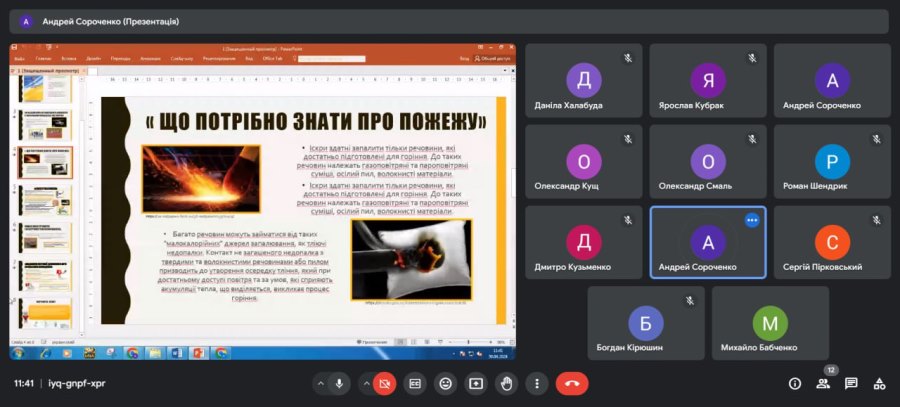Raise your hand
The width and height of the screenshot is (900, 407).
(507, 383)
